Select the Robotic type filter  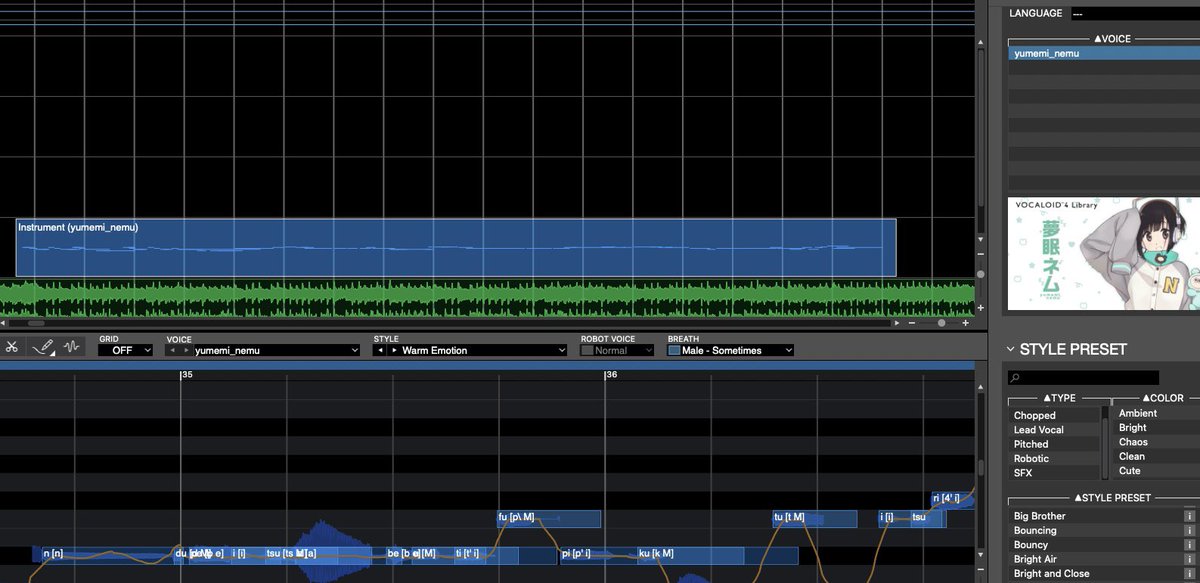pyautogui.click(x=1054, y=459)
